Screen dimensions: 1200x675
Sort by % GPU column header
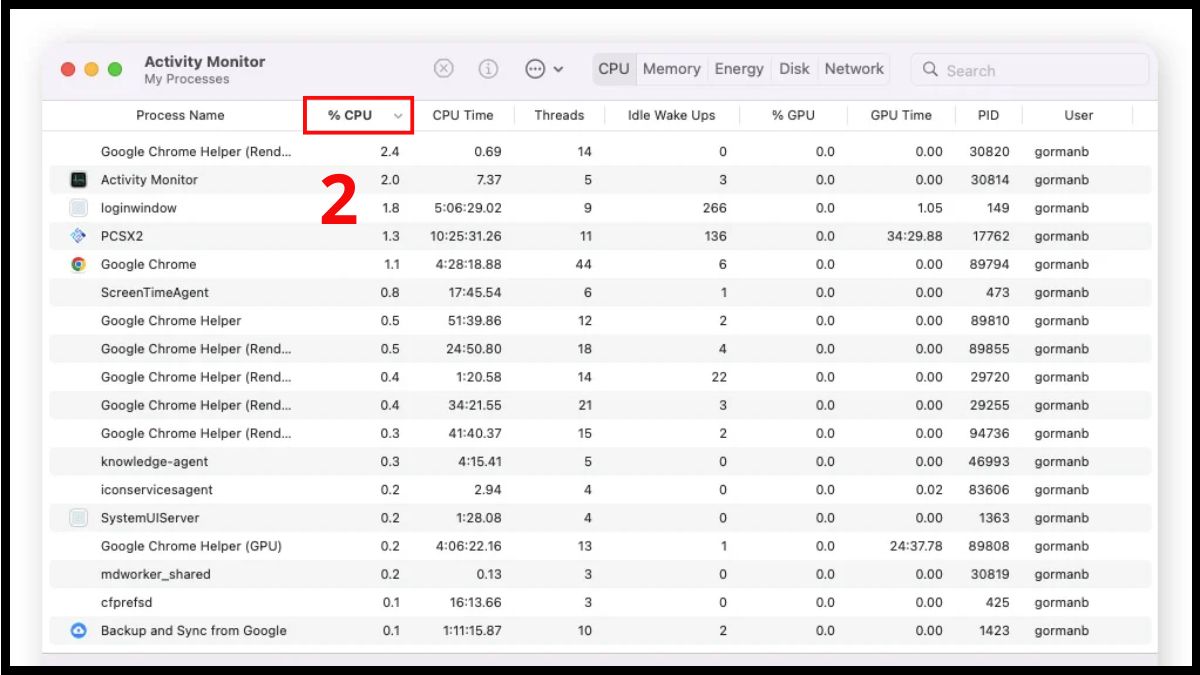tap(793, 115)
